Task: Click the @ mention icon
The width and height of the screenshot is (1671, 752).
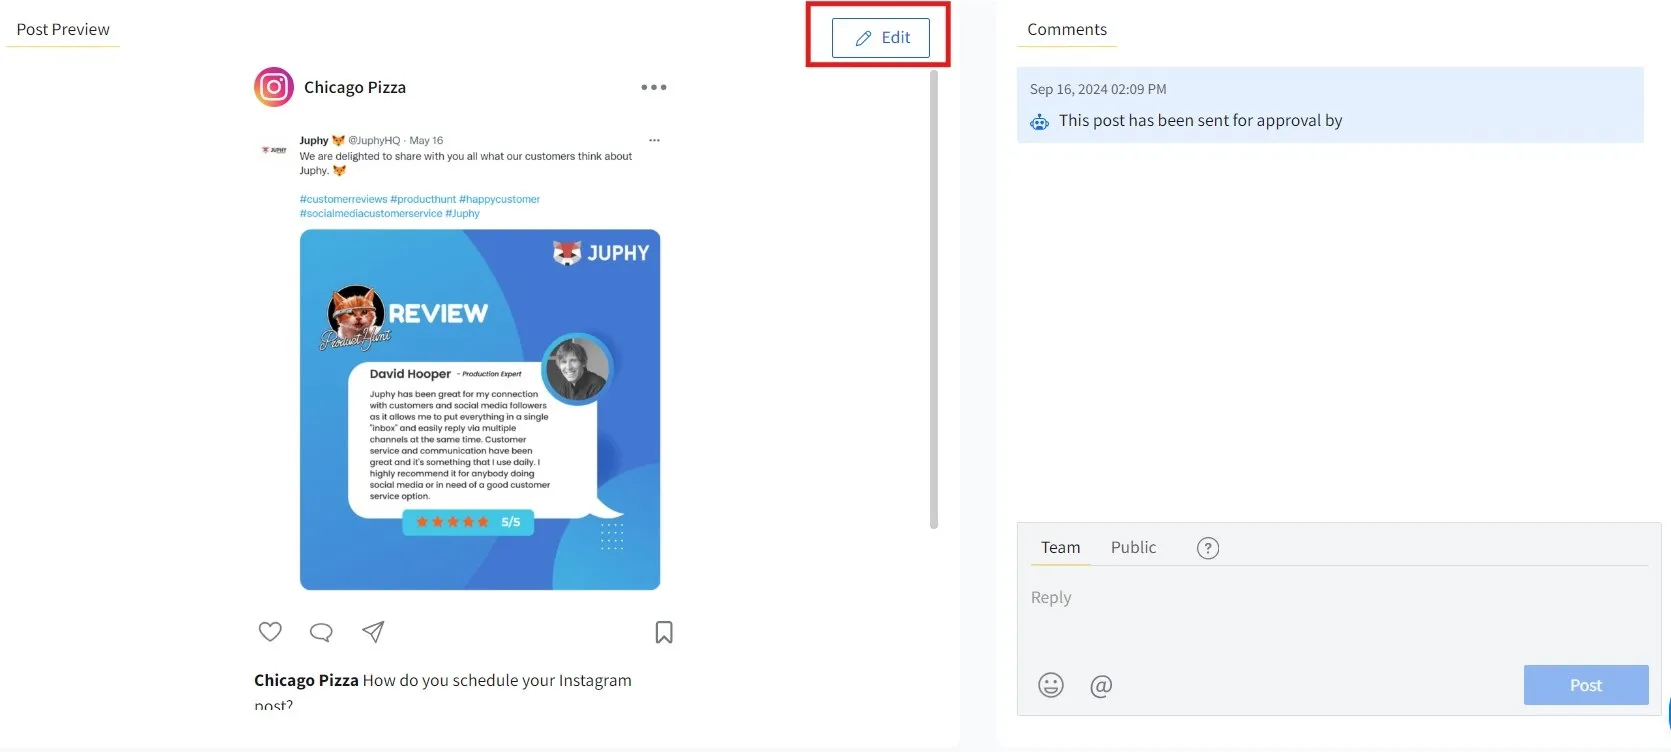Action: 1101,685
